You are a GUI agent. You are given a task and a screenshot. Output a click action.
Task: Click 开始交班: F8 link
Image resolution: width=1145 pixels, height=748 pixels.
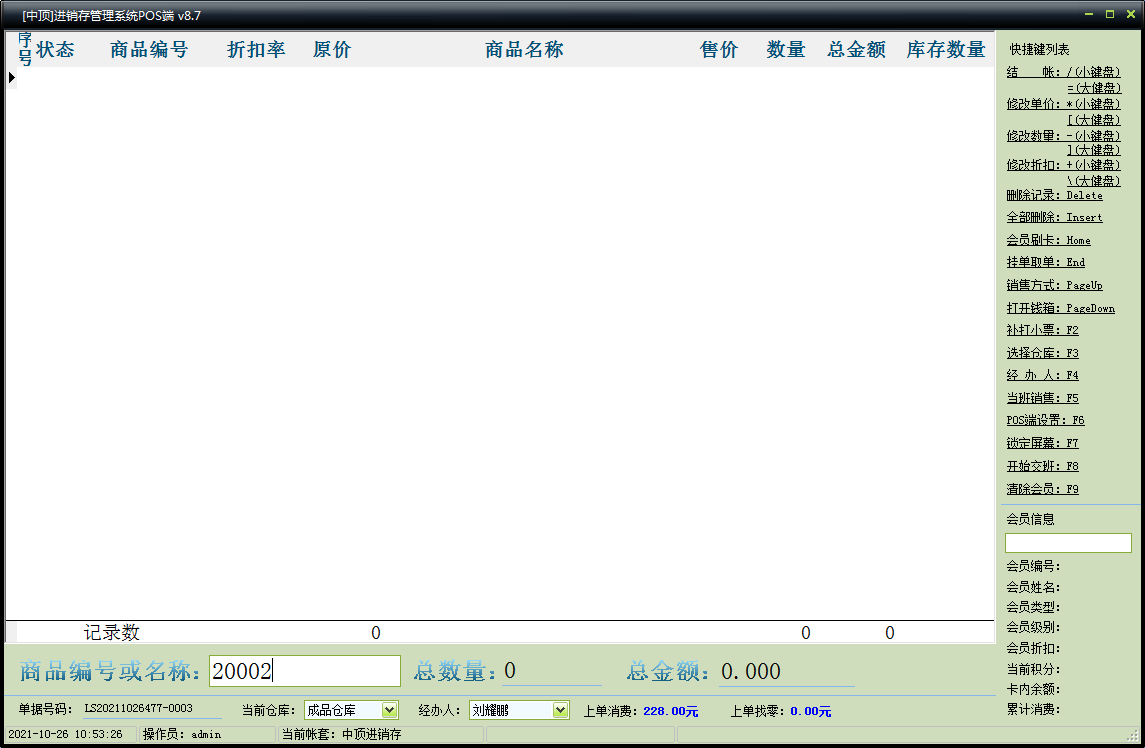pyautogui.click(x=1042, y=466)
